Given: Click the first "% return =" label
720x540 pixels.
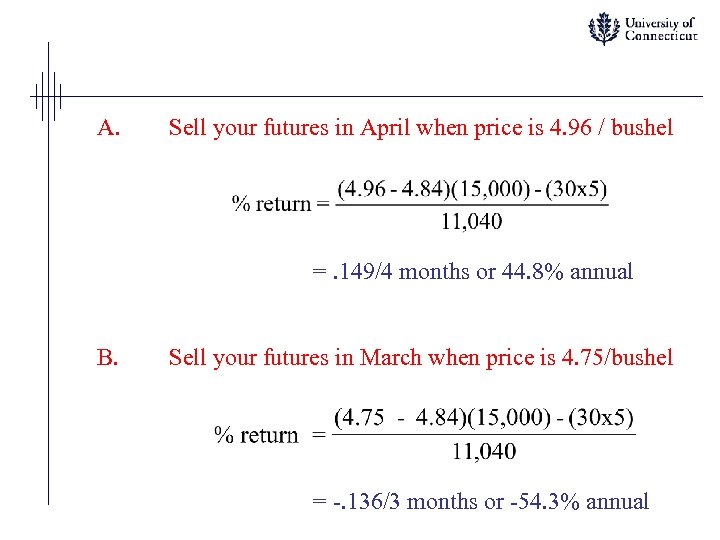Looking at the screenshot, I should [x=279, y=204].
